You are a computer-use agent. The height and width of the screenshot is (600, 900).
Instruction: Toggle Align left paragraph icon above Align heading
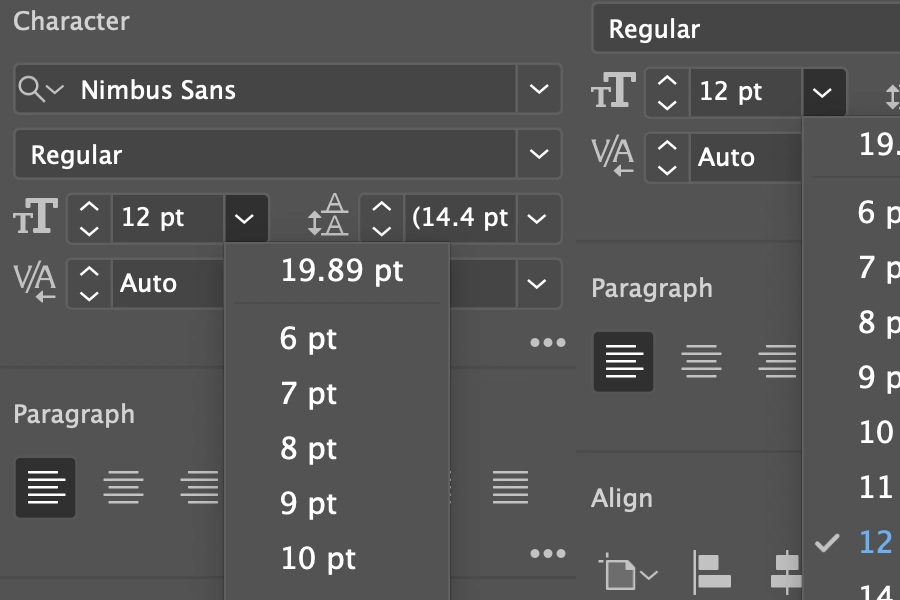623,362
